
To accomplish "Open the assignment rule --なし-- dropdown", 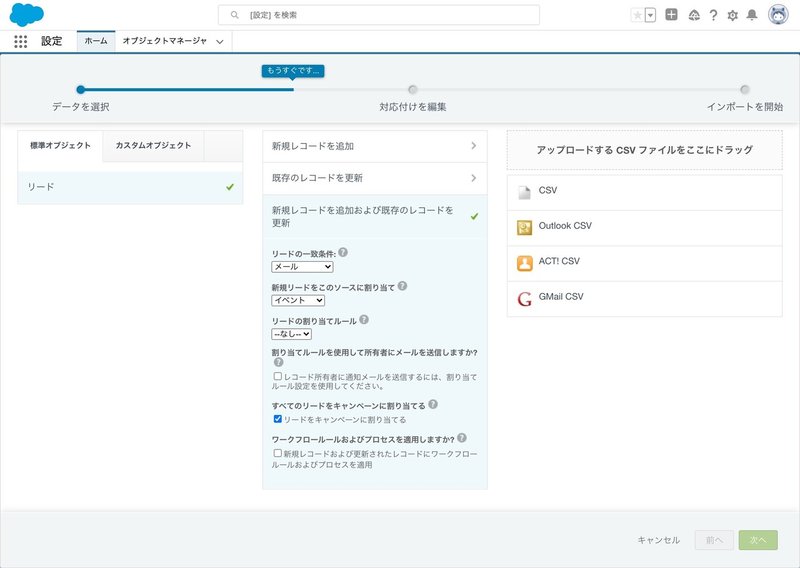I will pos(291,334).
